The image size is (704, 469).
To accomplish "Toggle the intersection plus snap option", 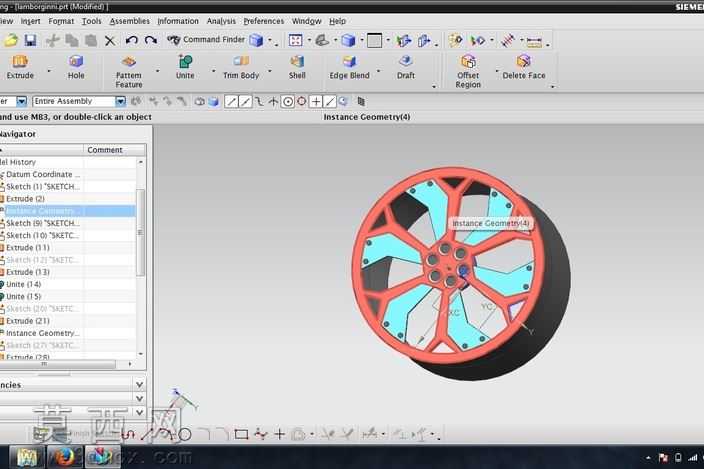I will (316, 102).
